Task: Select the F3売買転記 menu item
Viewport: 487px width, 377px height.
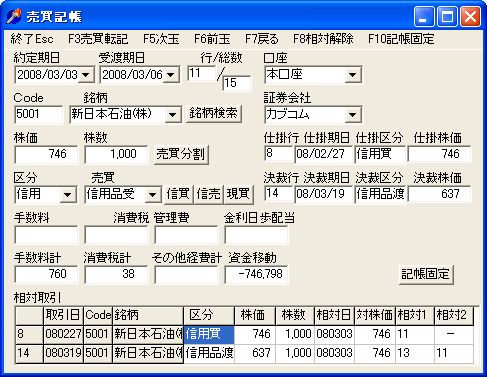Action: (x=98, y=39)
